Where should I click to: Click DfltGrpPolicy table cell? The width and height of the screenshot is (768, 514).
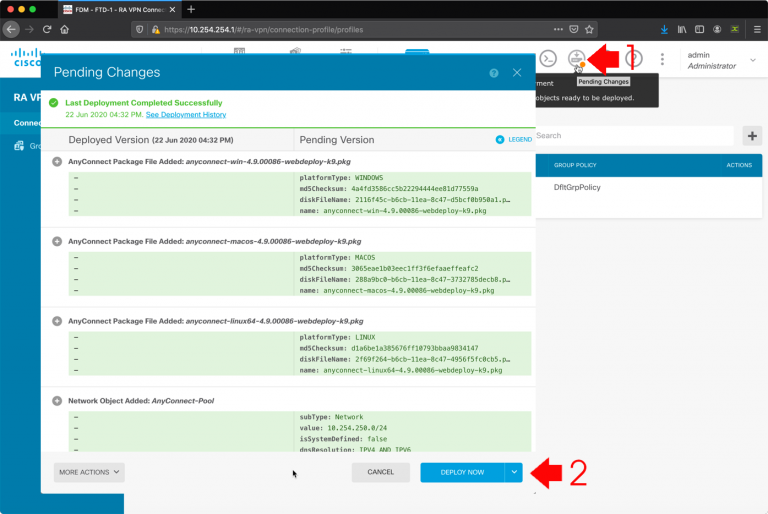(577, 187)
